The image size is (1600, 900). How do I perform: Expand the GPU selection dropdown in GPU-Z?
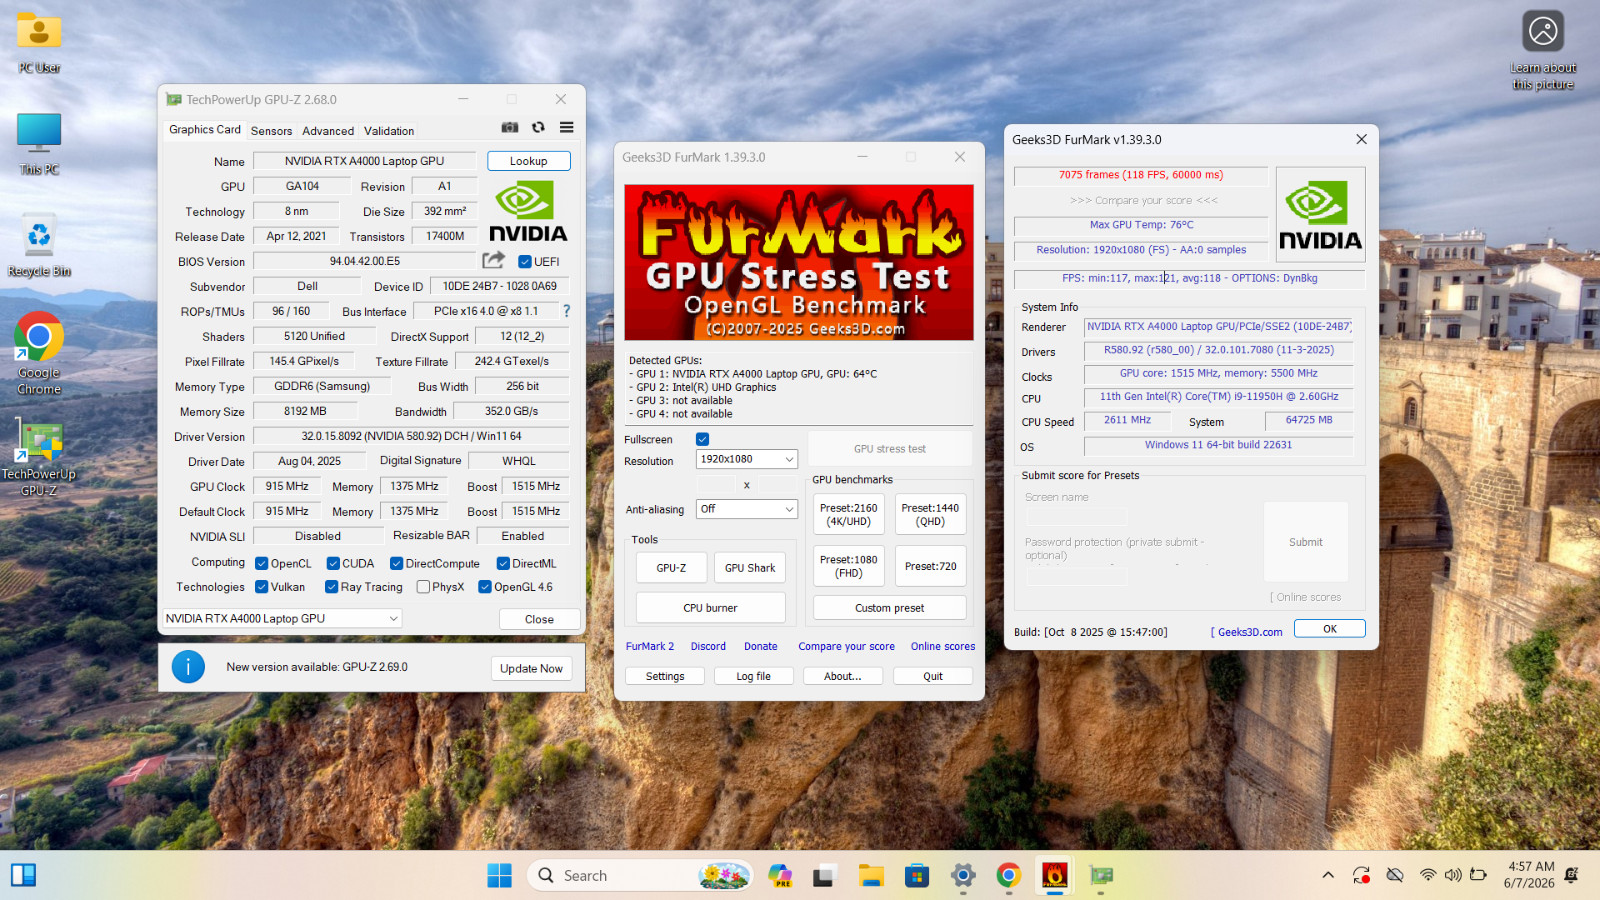(x=282, y=619)
